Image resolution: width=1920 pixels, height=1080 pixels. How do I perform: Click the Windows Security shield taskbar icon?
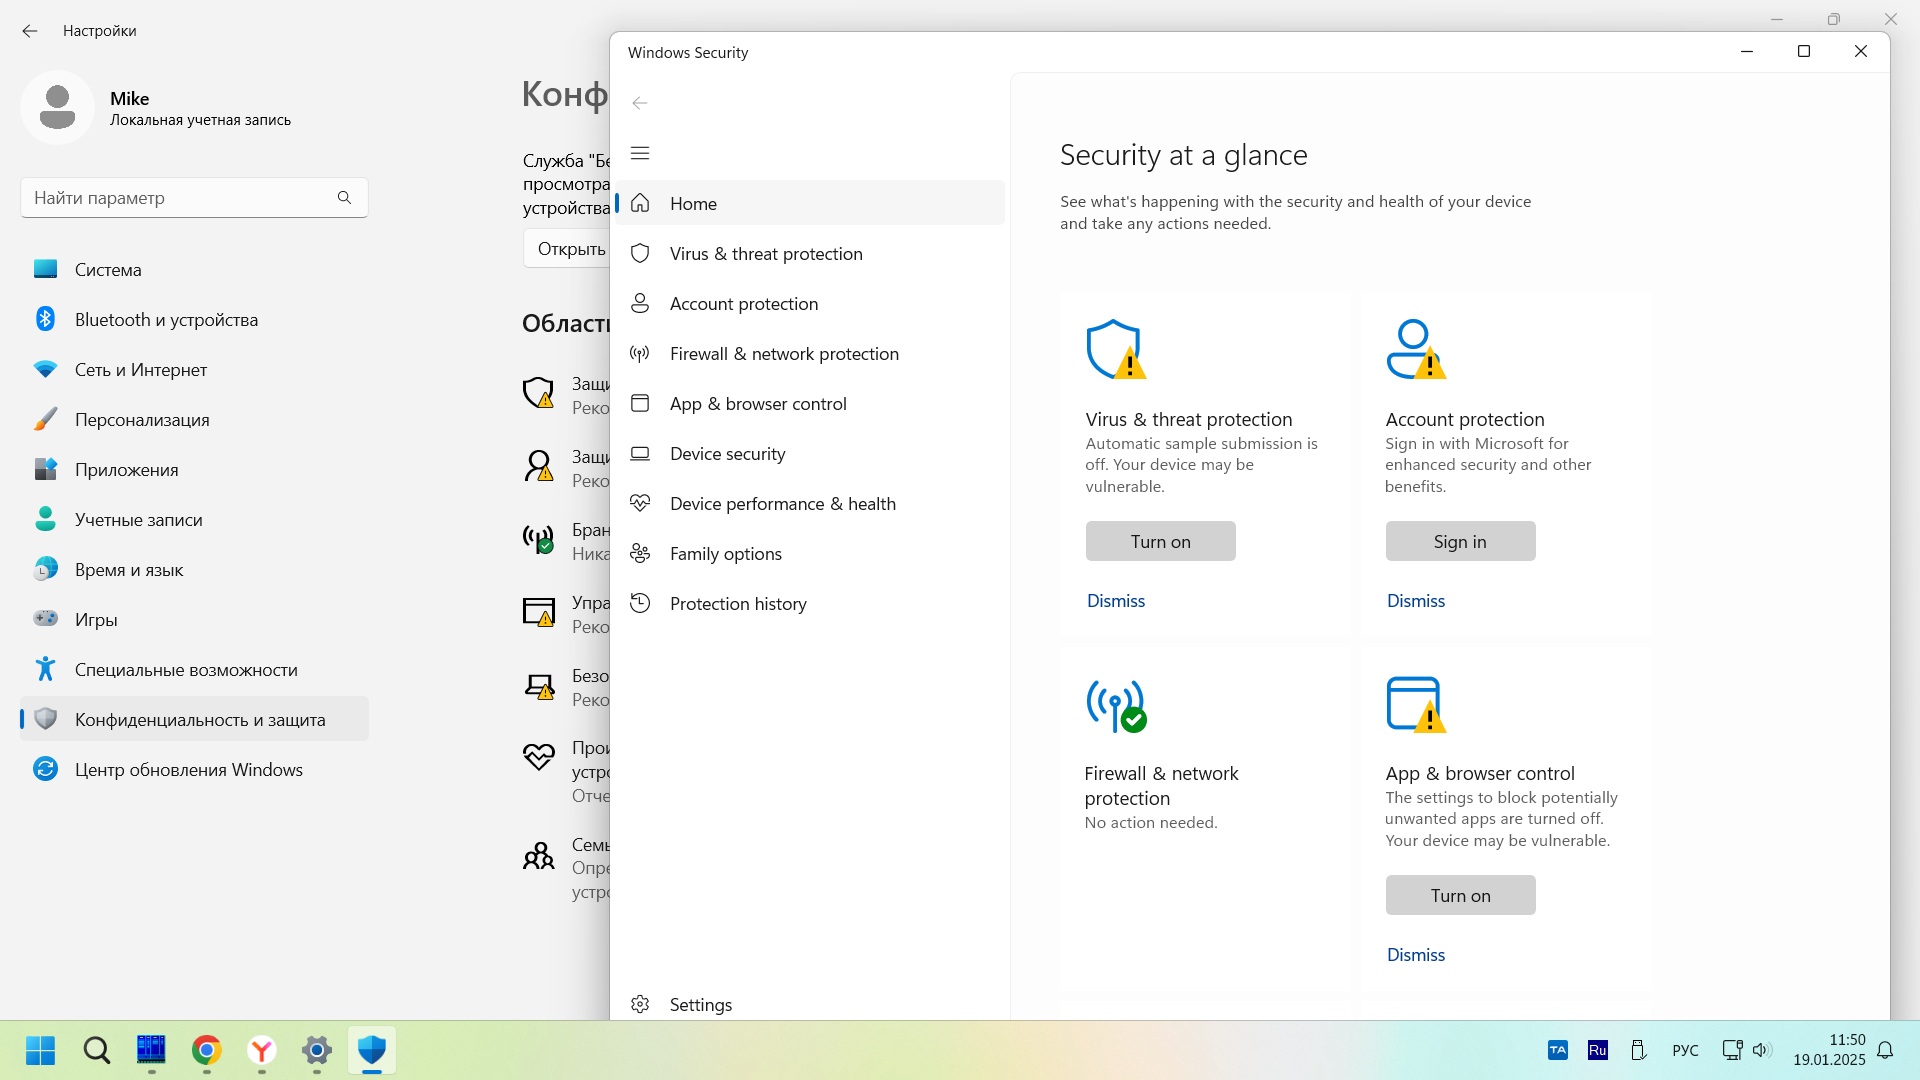(x=372, y=1050)
